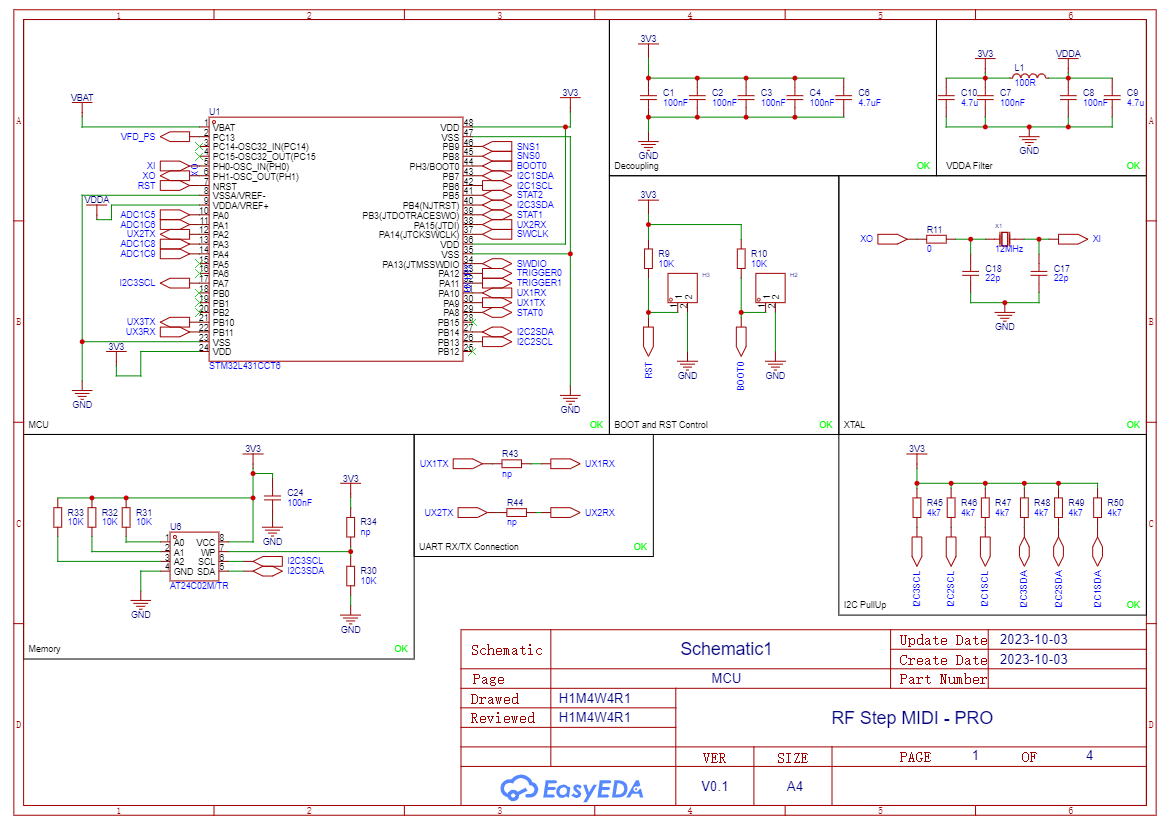Image resolution: width=1170 pixels, height=825 pixels.
Task: Select resistor R43 in UART connection block
Action: tap(511, 463)
